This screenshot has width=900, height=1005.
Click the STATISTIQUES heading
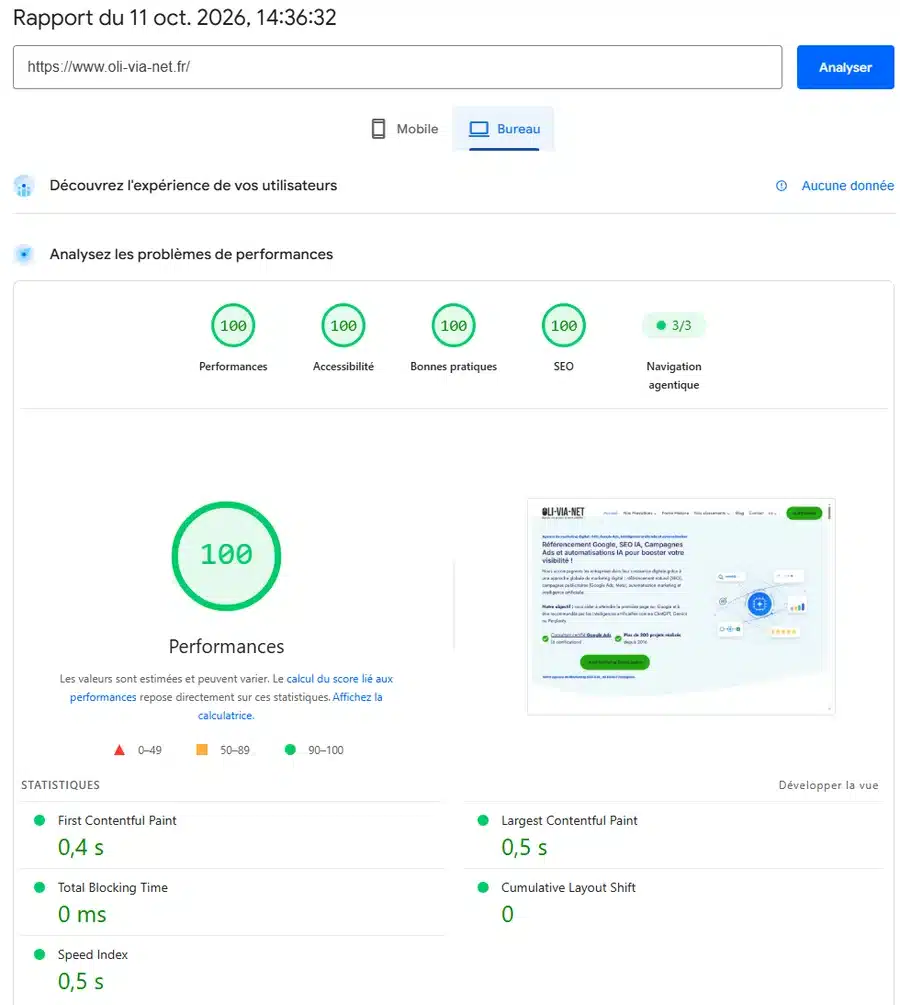point(60,785)
